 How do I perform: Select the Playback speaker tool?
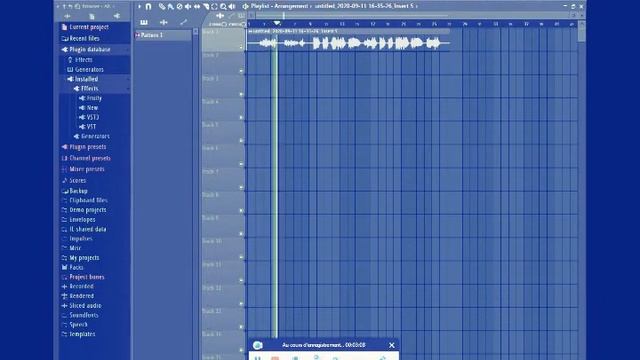click(232, 7)
